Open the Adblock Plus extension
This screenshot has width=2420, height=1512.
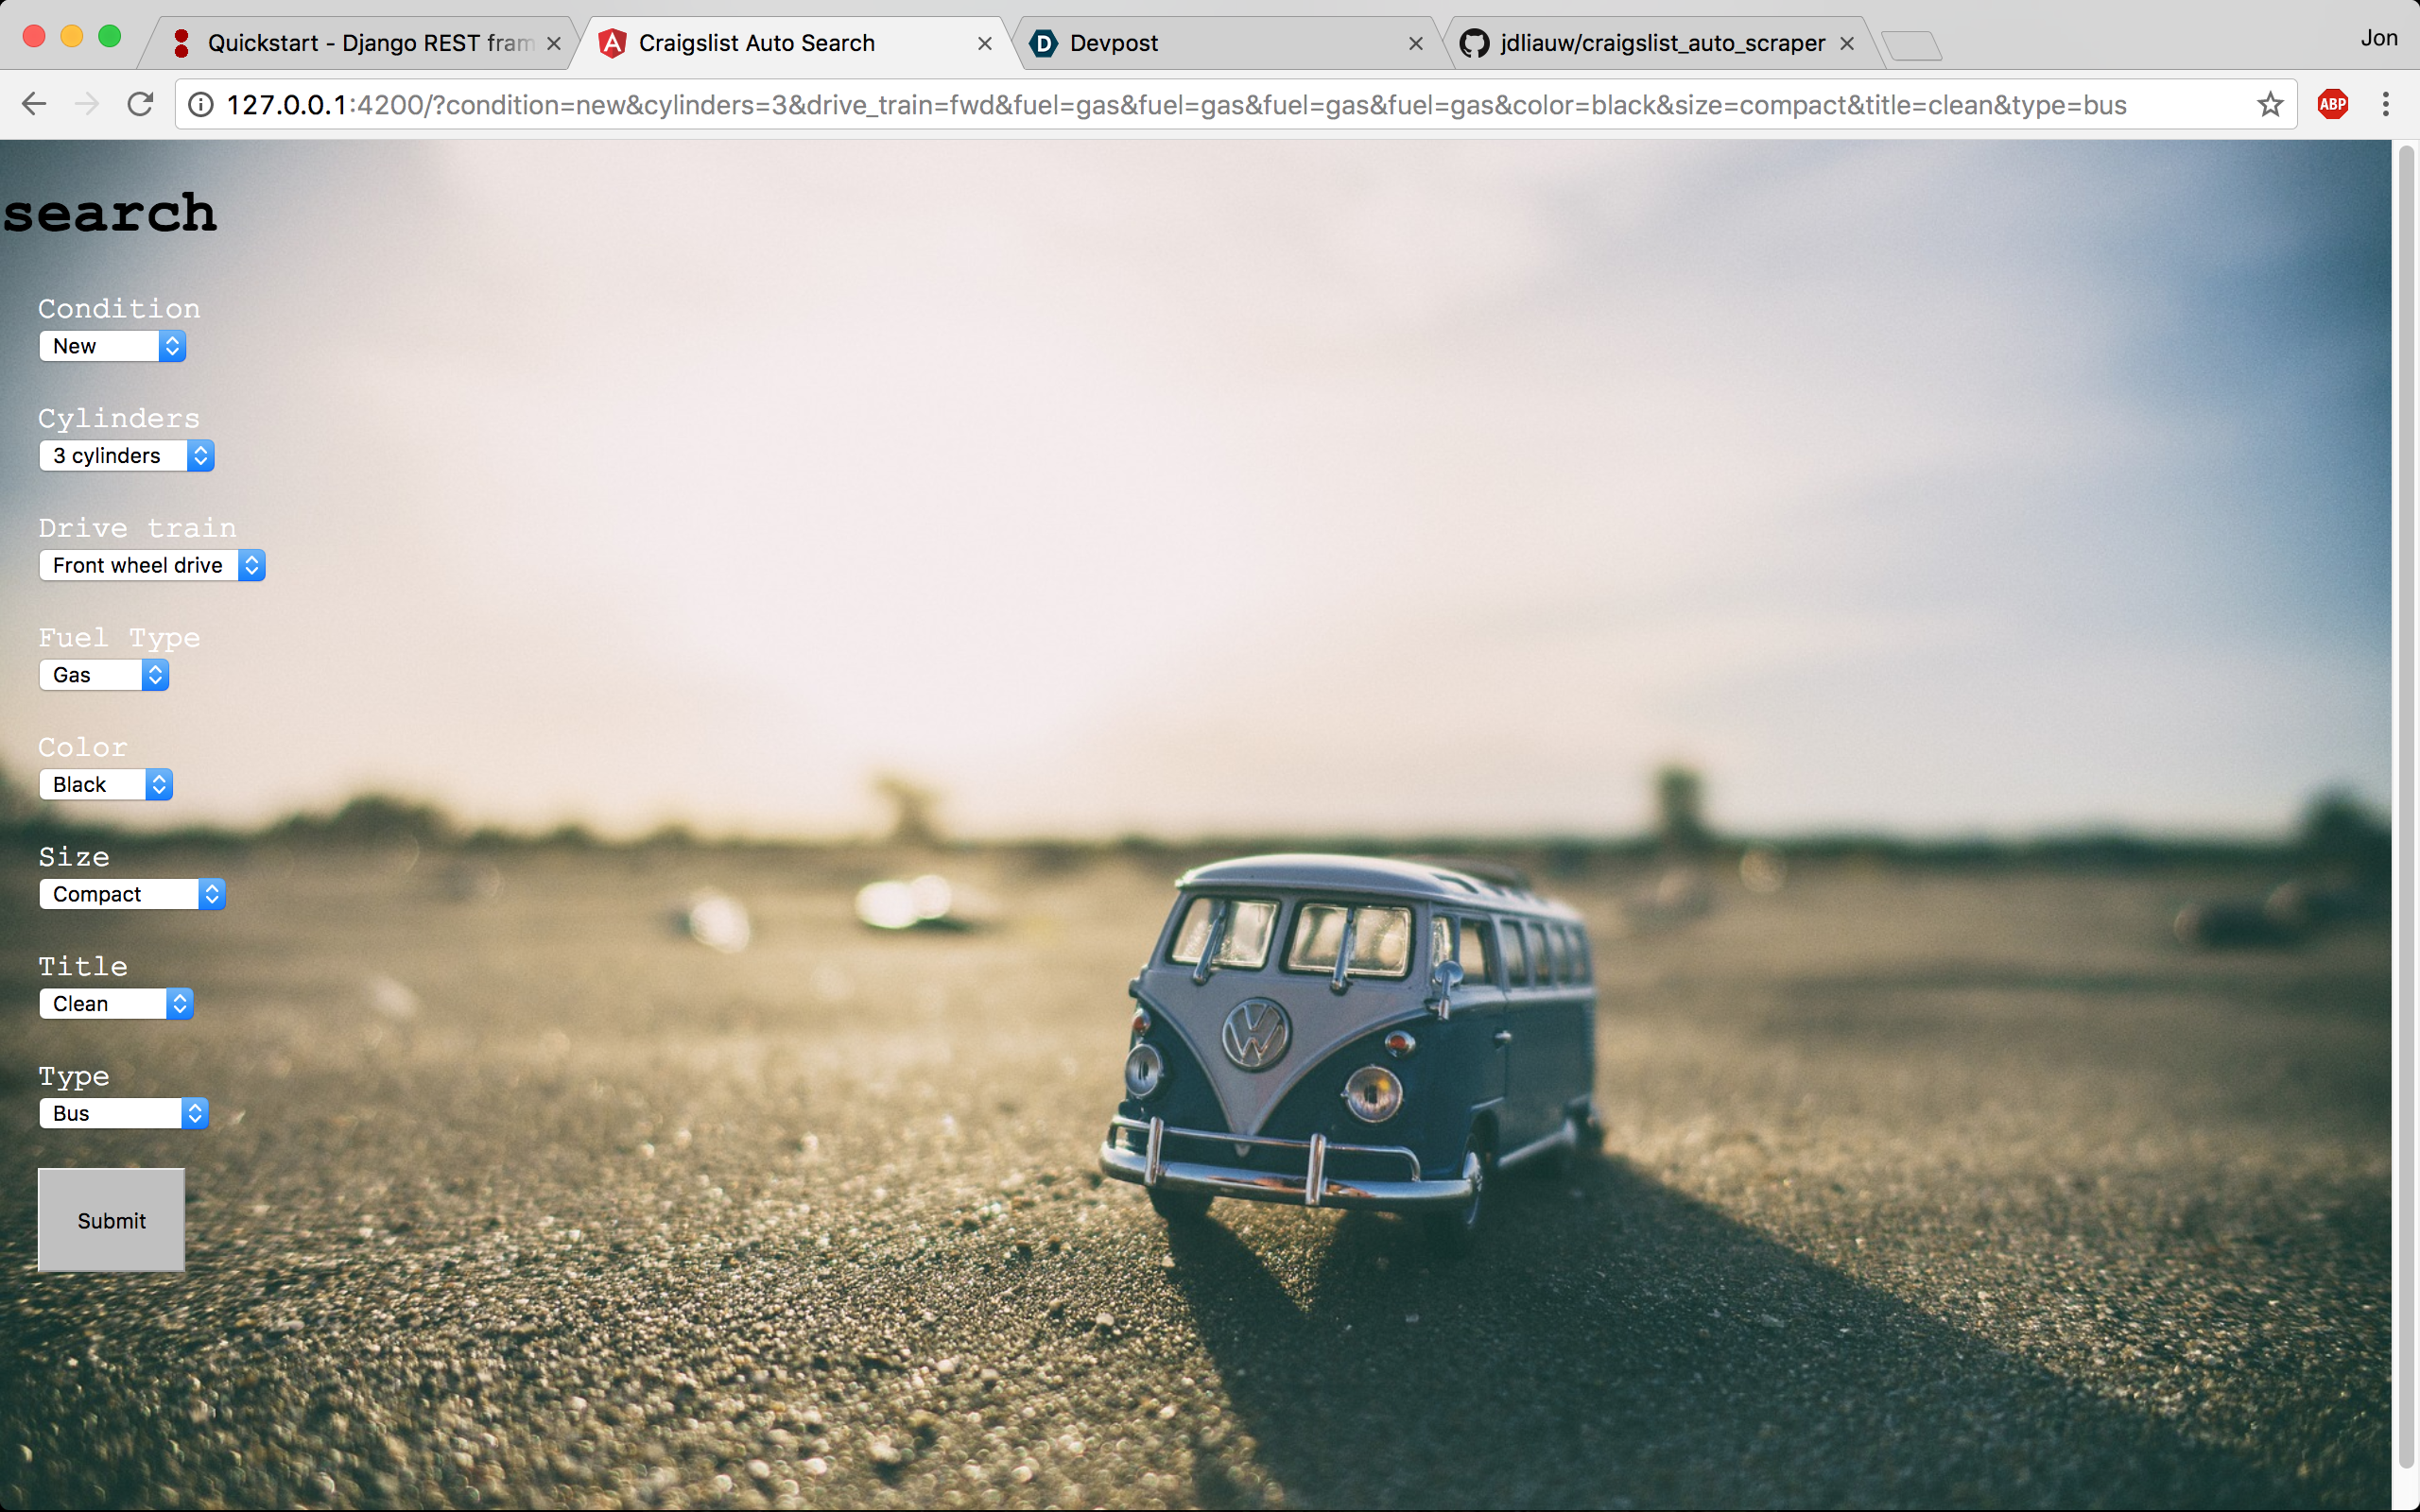2332,104
